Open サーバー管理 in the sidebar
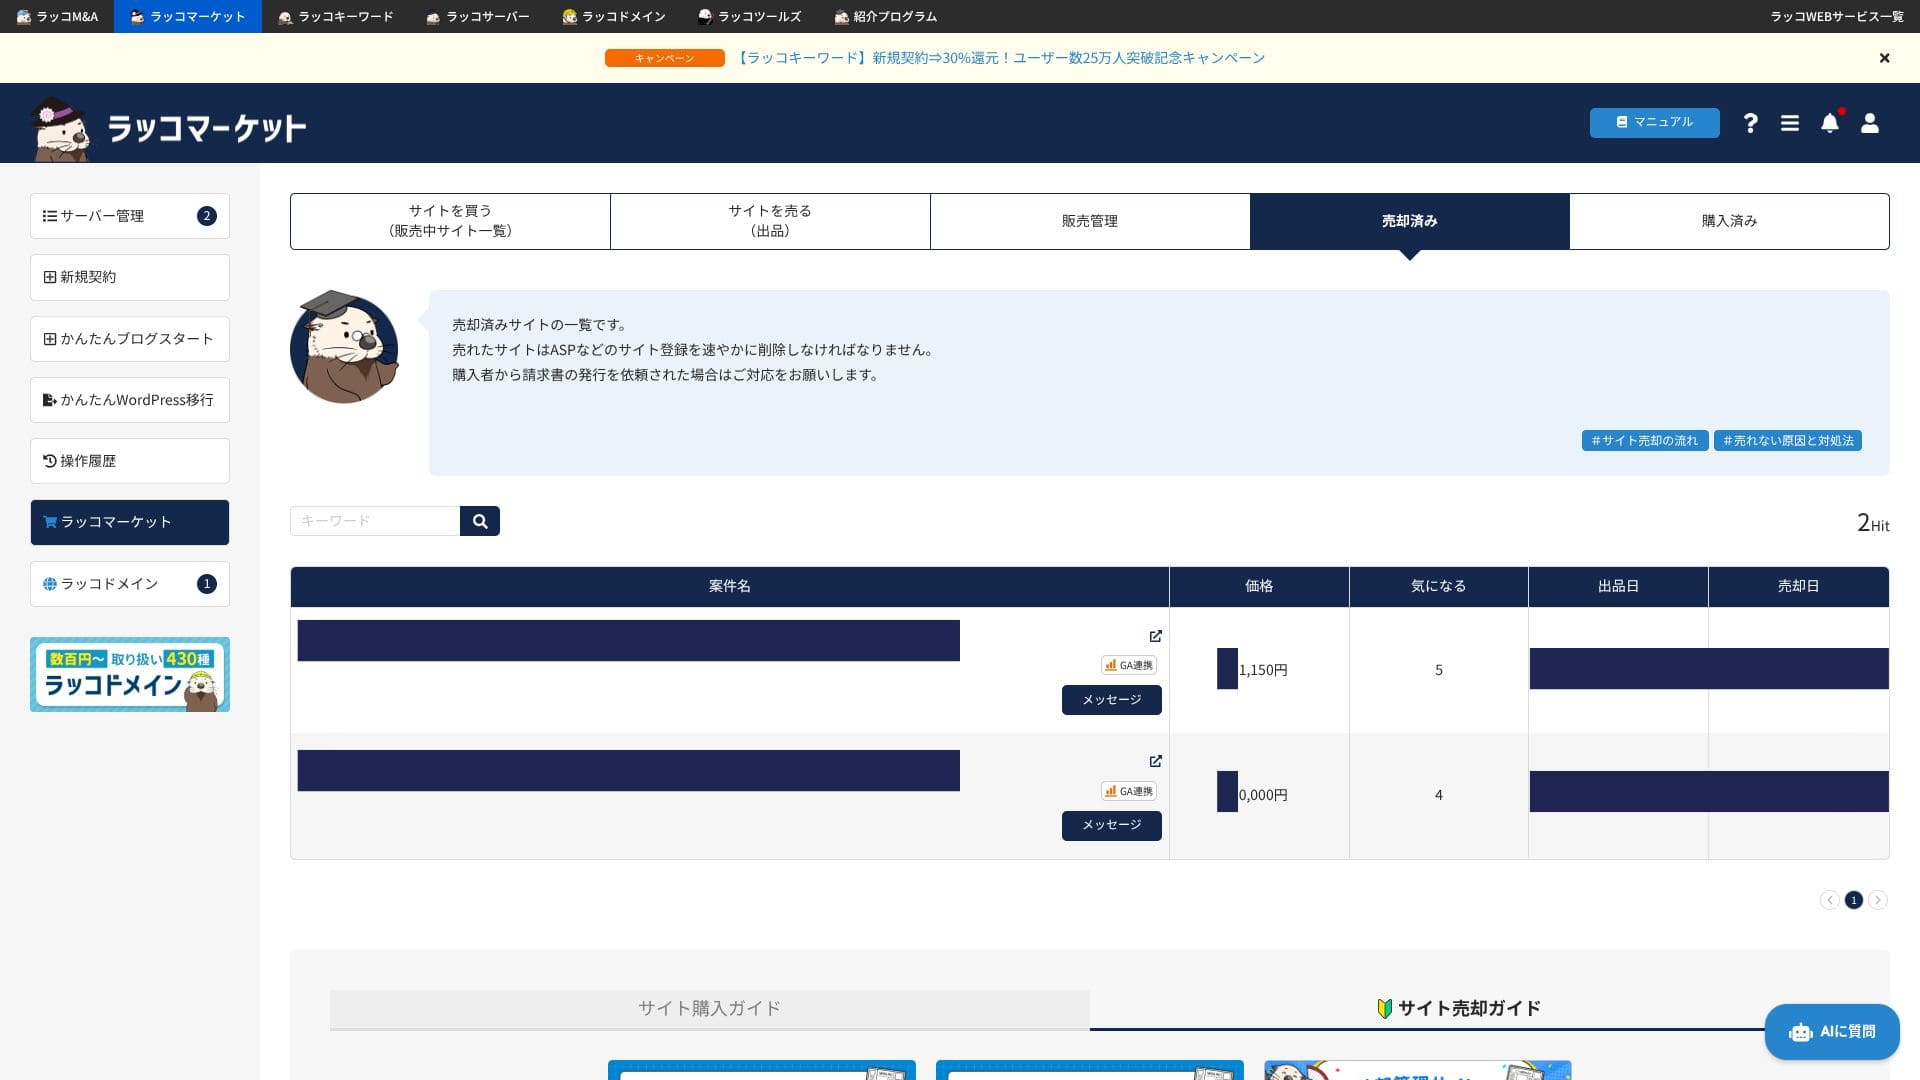Screen dimensions: 1920x1080 click(129, 216)
